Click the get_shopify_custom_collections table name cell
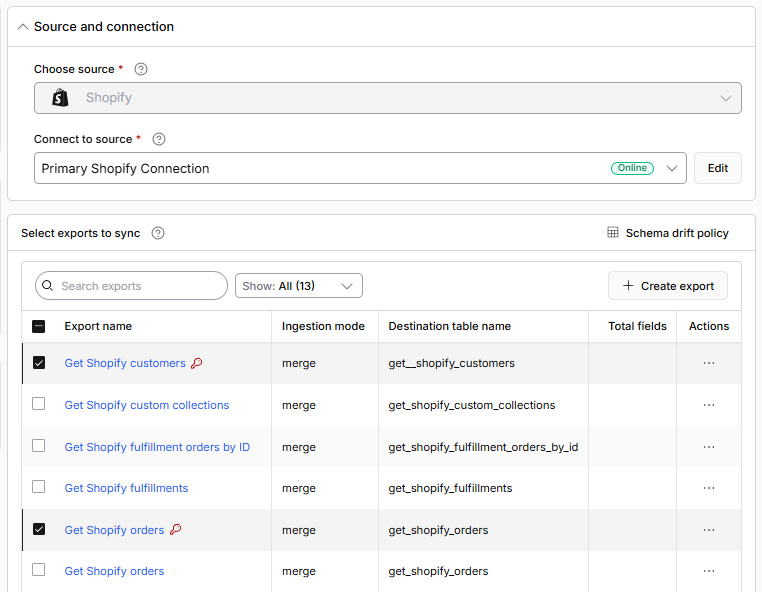Image resolution: width=762 pixels, height=592 pixels. click(471, 405)
